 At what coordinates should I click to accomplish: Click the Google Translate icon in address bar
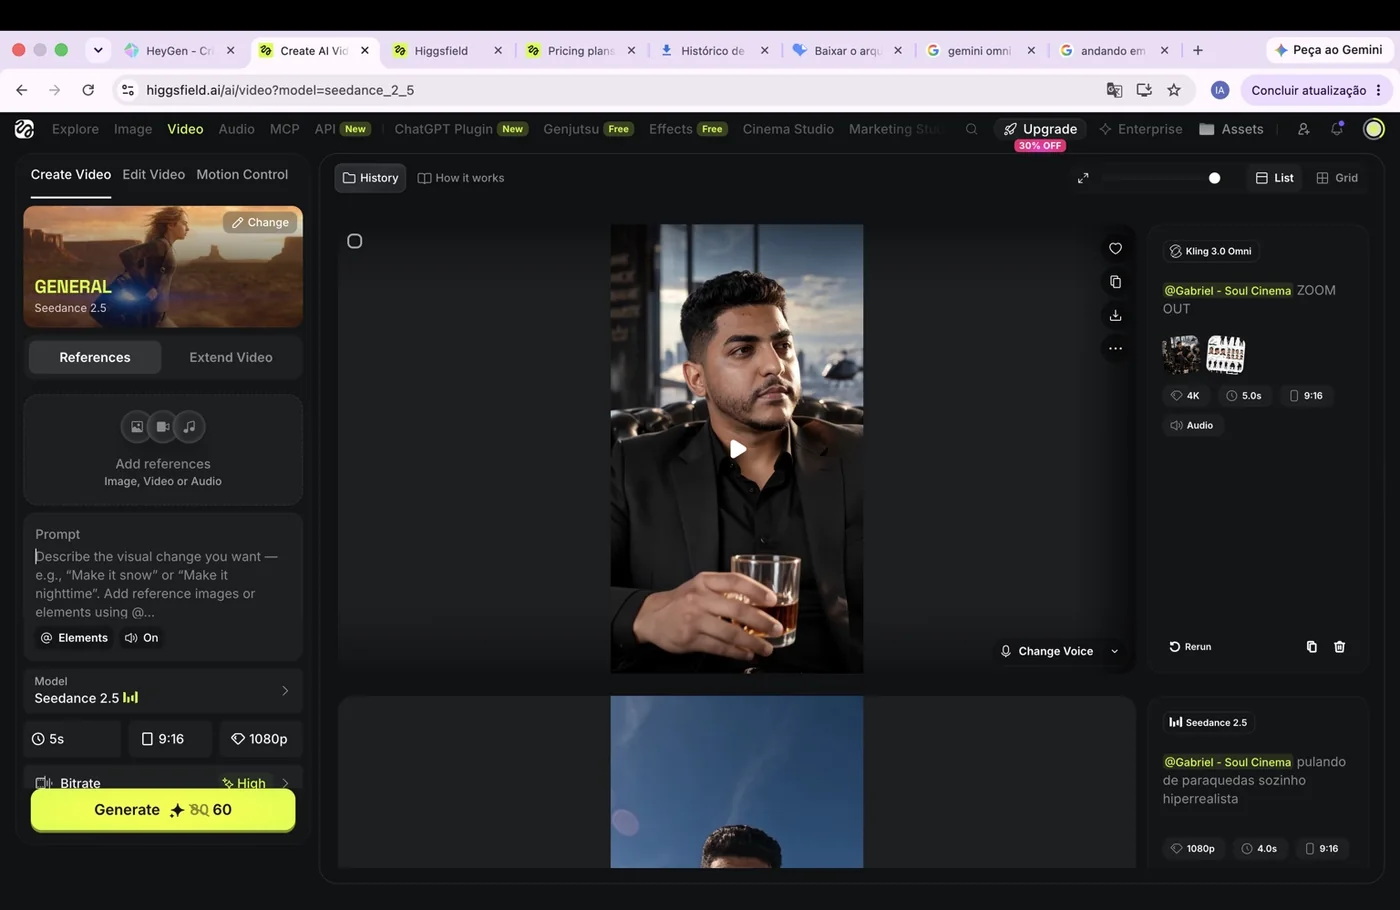(x=1114, y=90)
